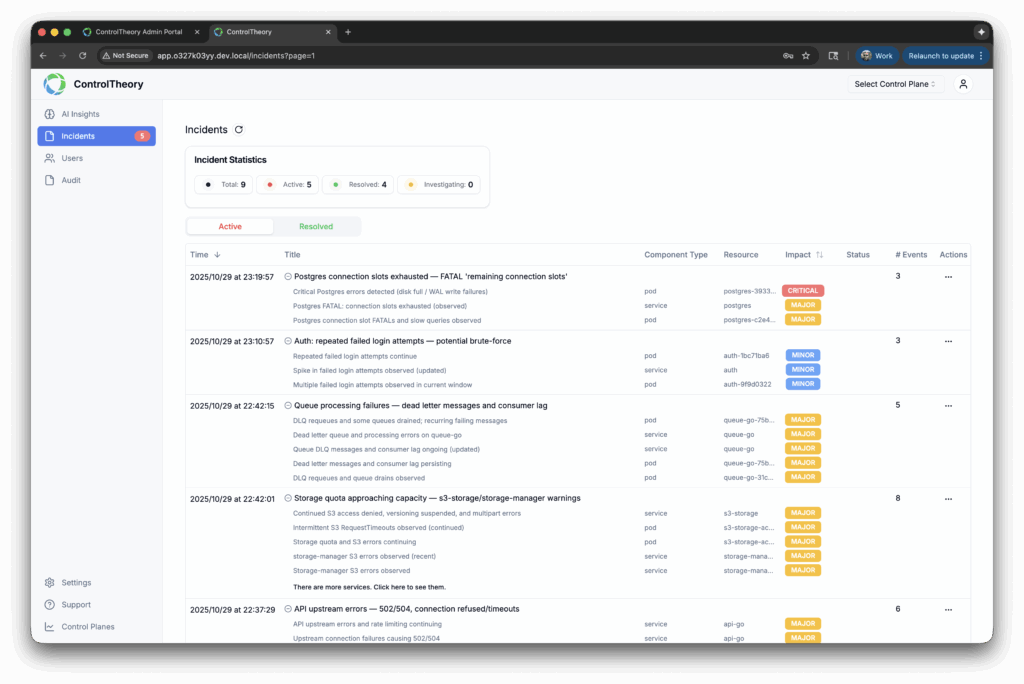
Task: Open the user profile icon in header
Action: tap(963, 84)
